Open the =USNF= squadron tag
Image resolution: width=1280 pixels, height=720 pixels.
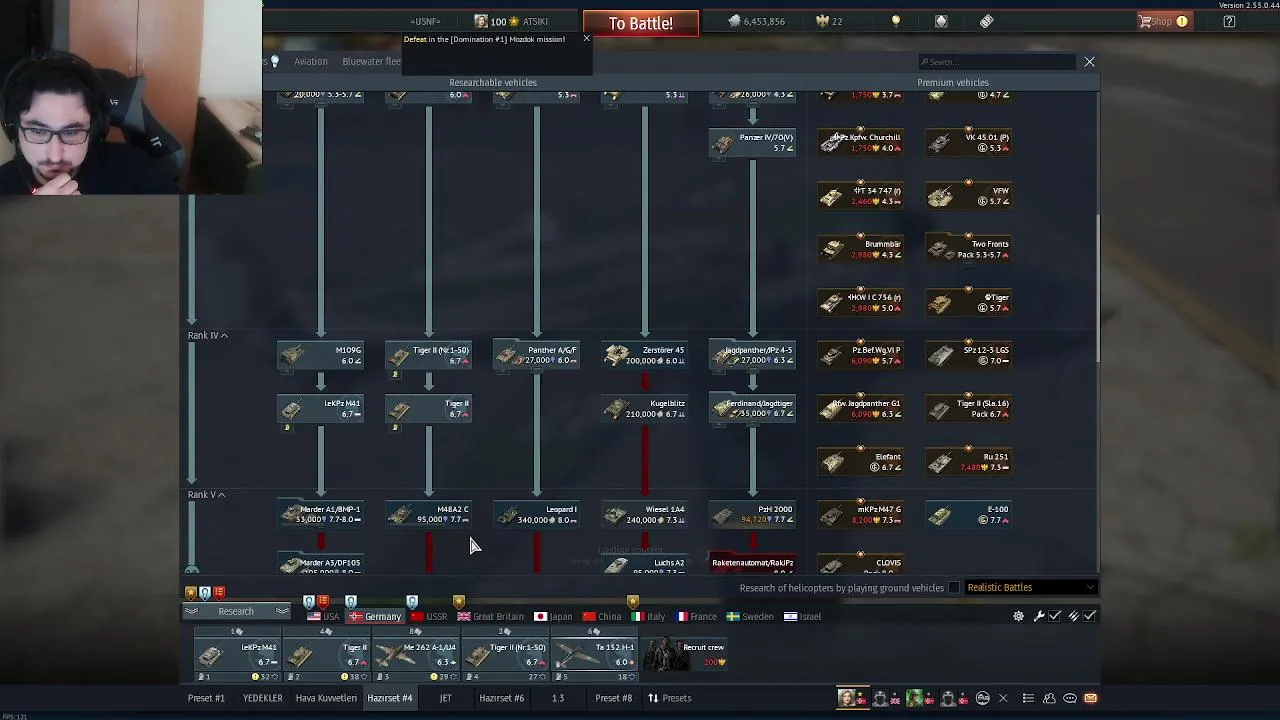(425, 21)
